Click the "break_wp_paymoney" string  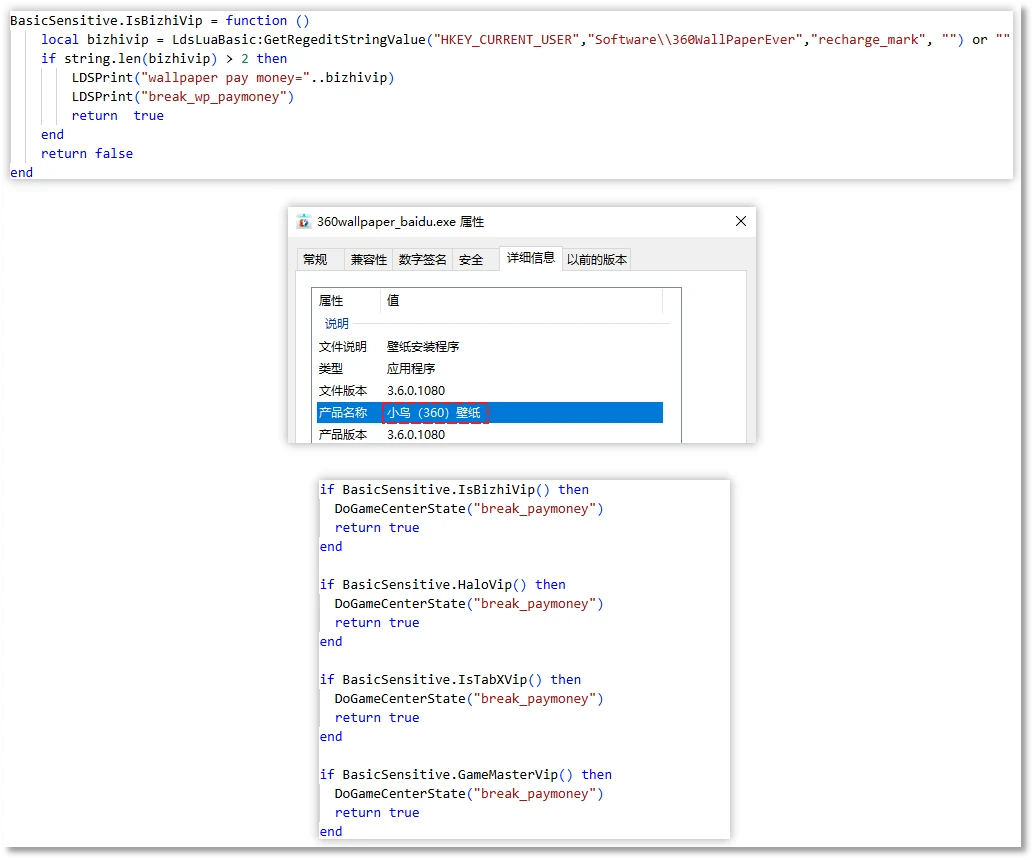coord(214,96)
